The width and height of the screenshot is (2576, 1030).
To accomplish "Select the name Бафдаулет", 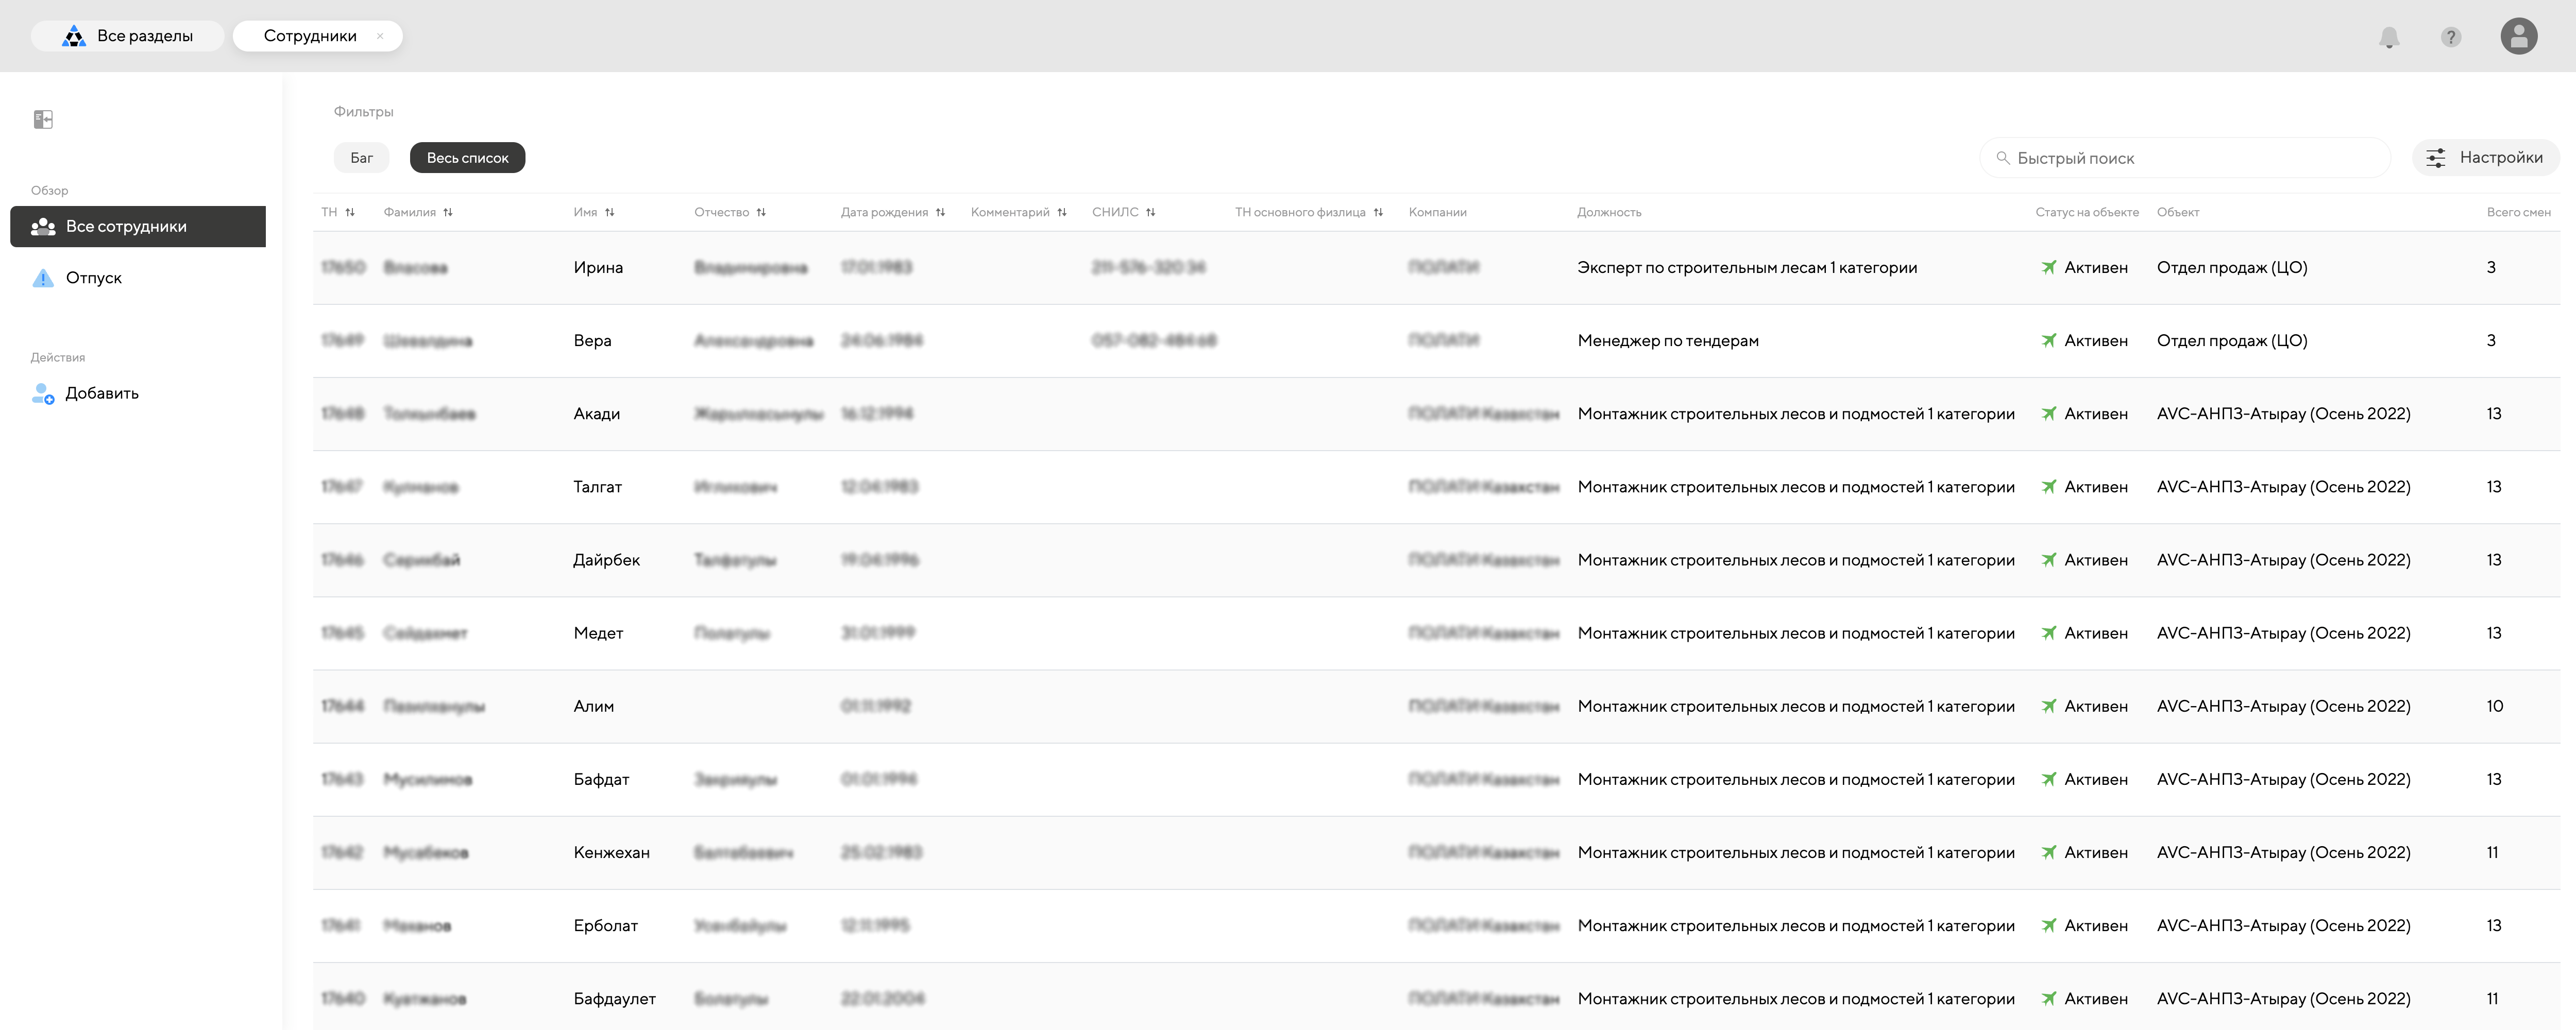I will [x=615, y=998].
